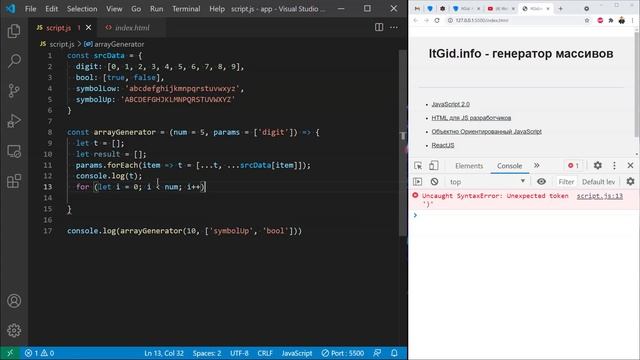The width and height of the screenshot is (640, 360).
Task: Open script.js:13 error source link
Action: point(600,196)
